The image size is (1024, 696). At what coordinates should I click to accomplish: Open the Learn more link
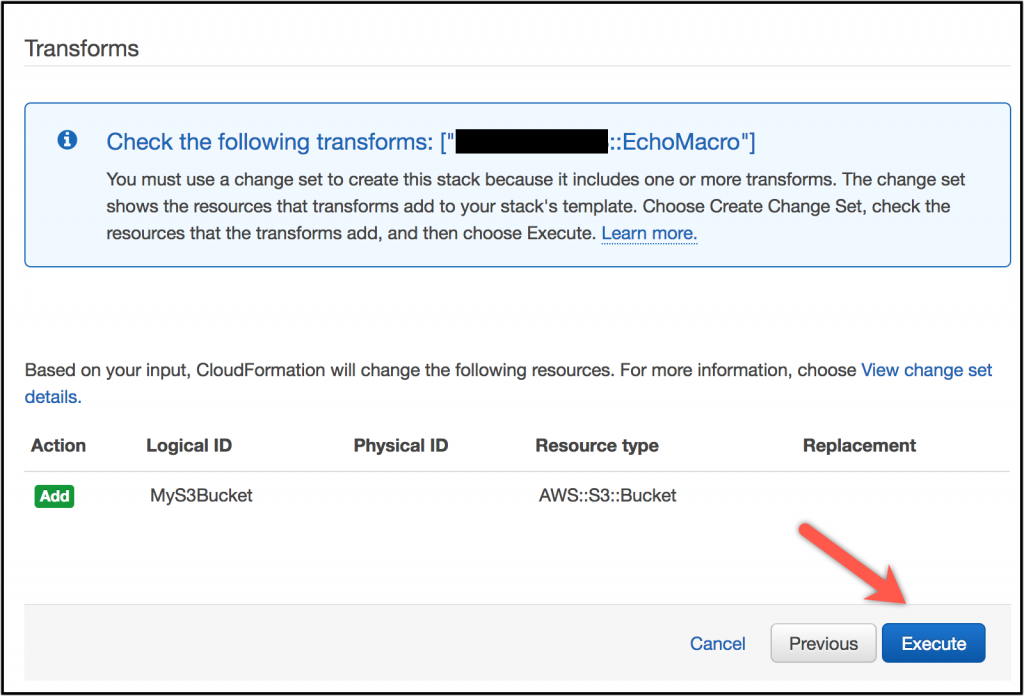coord(649,233)
